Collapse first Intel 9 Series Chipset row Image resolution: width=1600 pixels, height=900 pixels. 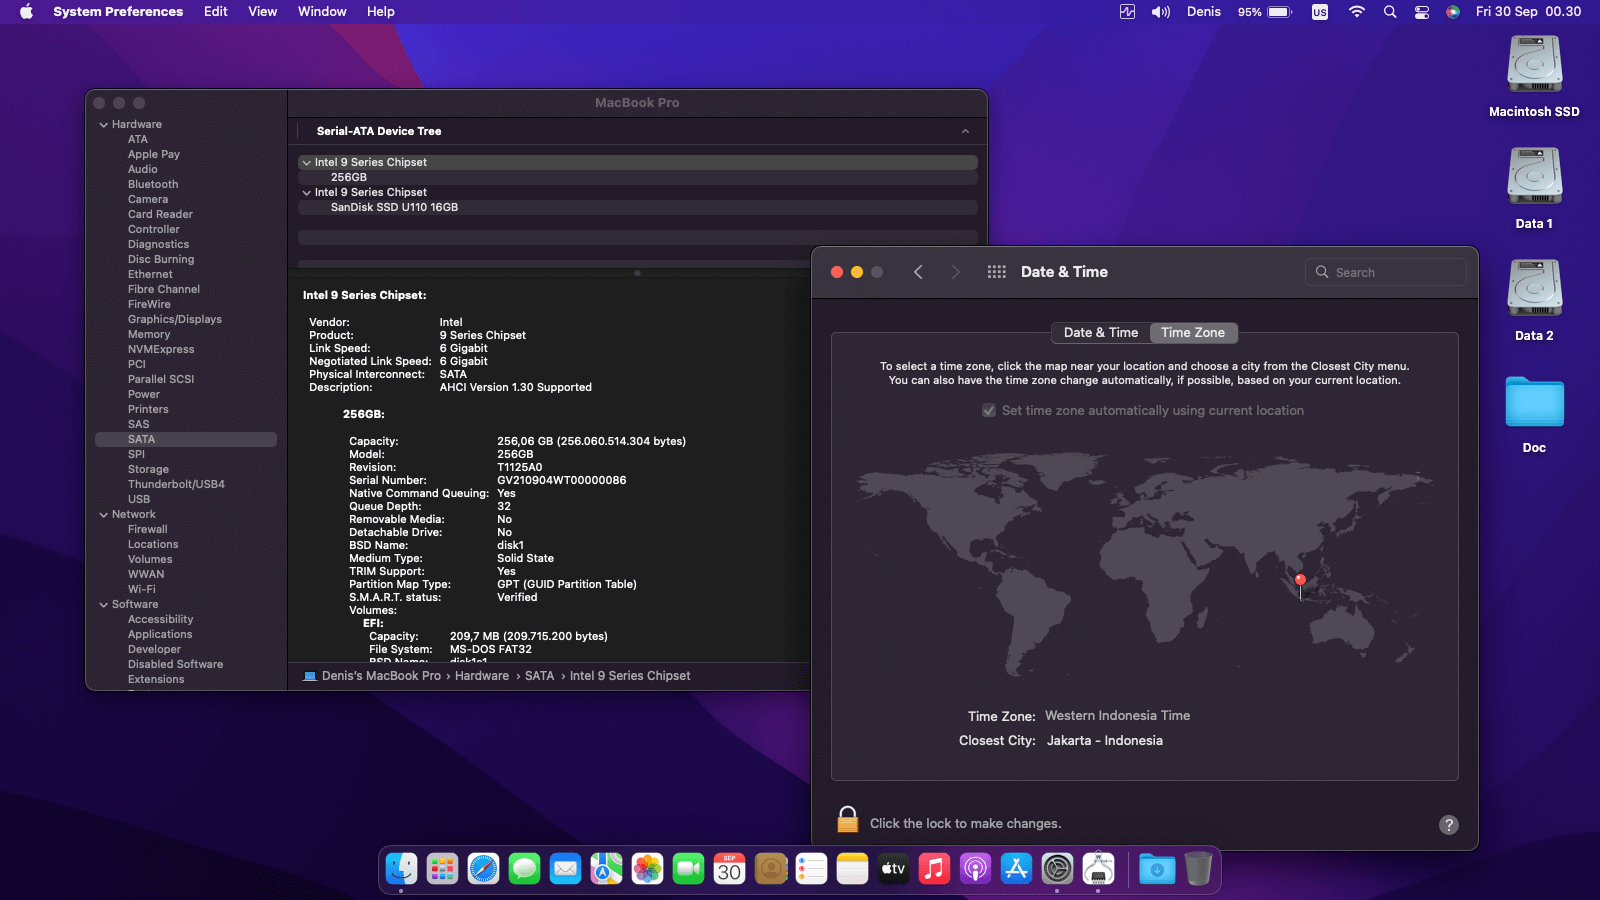tap(307, 162)
